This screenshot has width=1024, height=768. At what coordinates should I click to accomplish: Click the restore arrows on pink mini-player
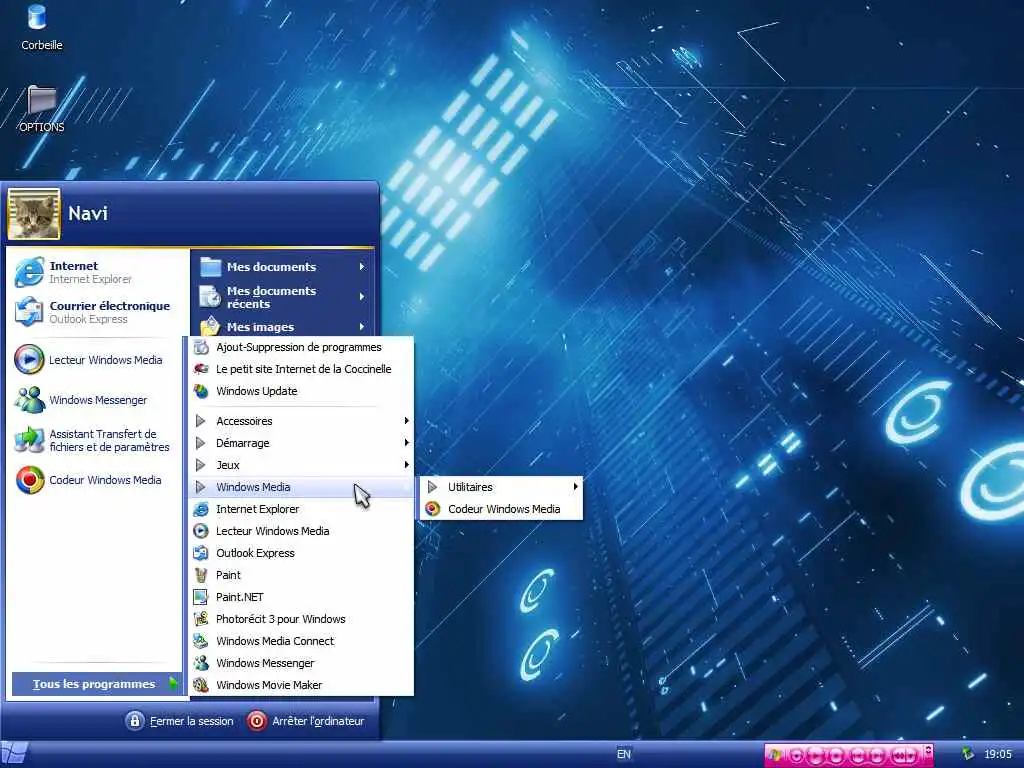tap(928, 750)
